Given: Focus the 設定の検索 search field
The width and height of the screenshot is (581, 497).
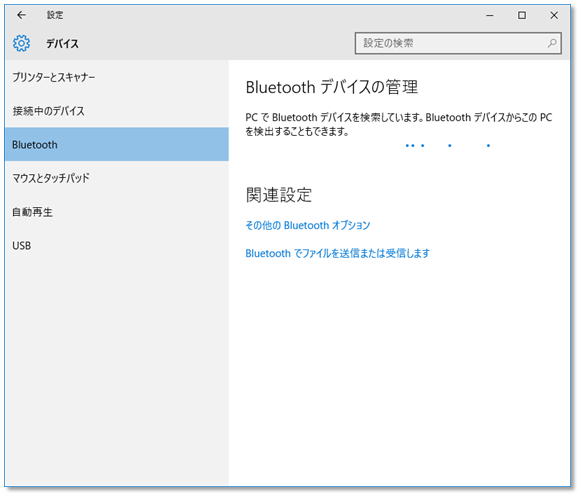Looking at the screenshot, I should click(458, 43).
